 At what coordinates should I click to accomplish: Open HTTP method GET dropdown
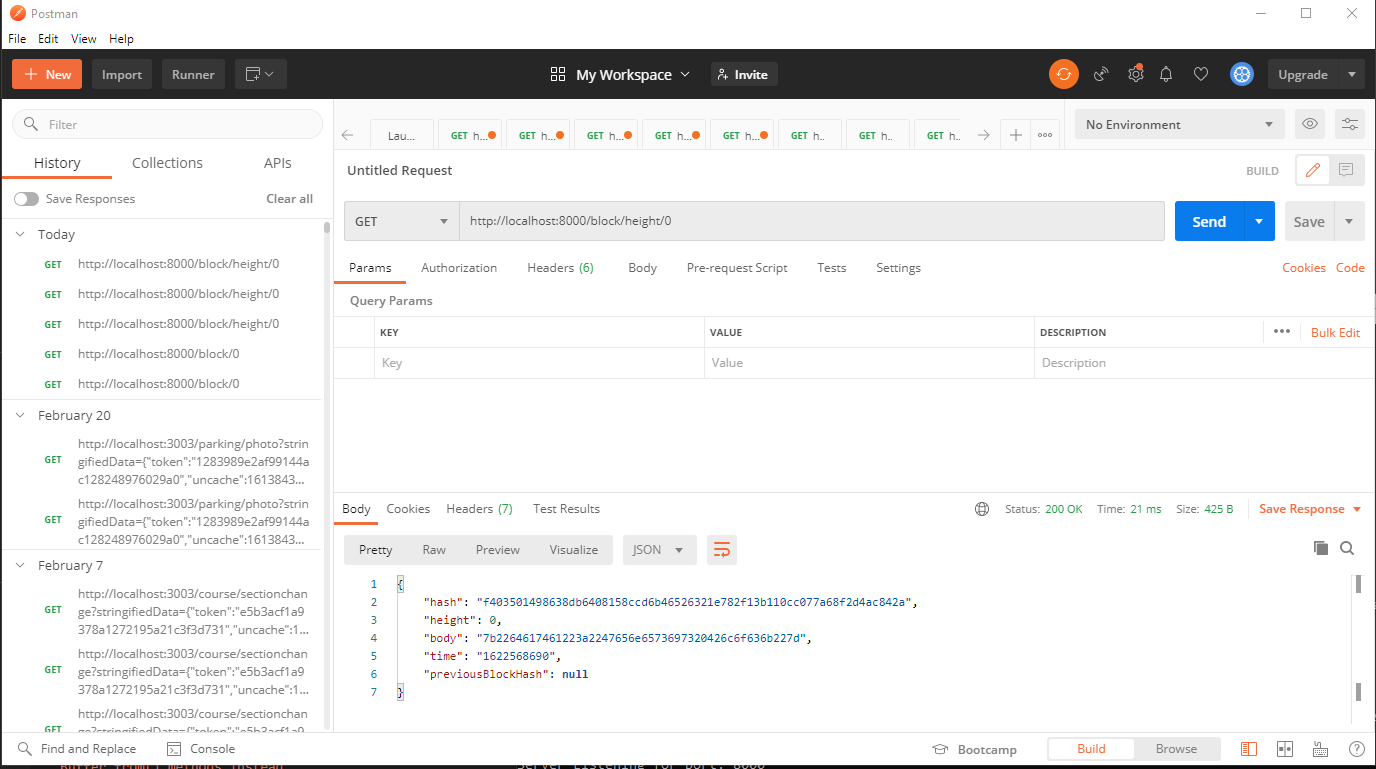pyautogui.click(x=401, y=221)
